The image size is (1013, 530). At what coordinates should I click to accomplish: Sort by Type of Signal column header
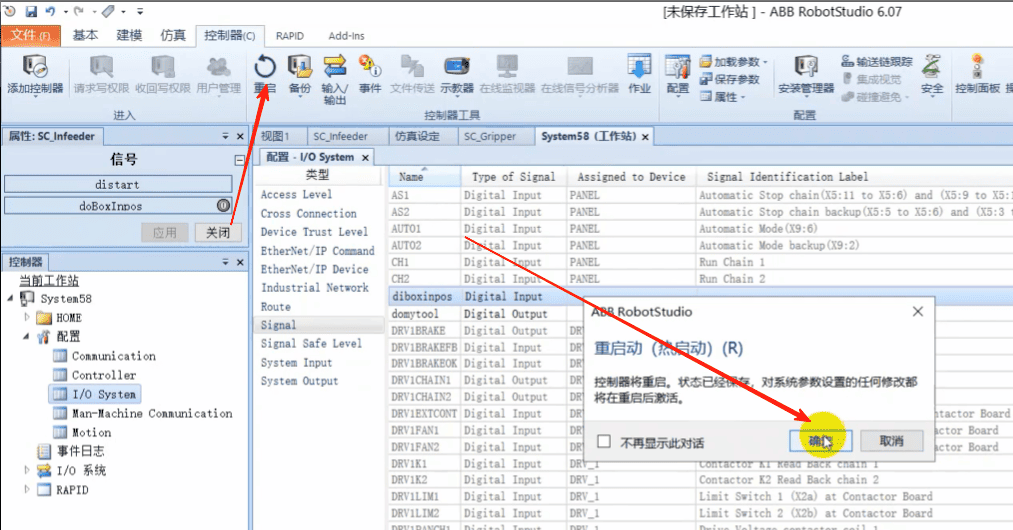click(514, 176)
